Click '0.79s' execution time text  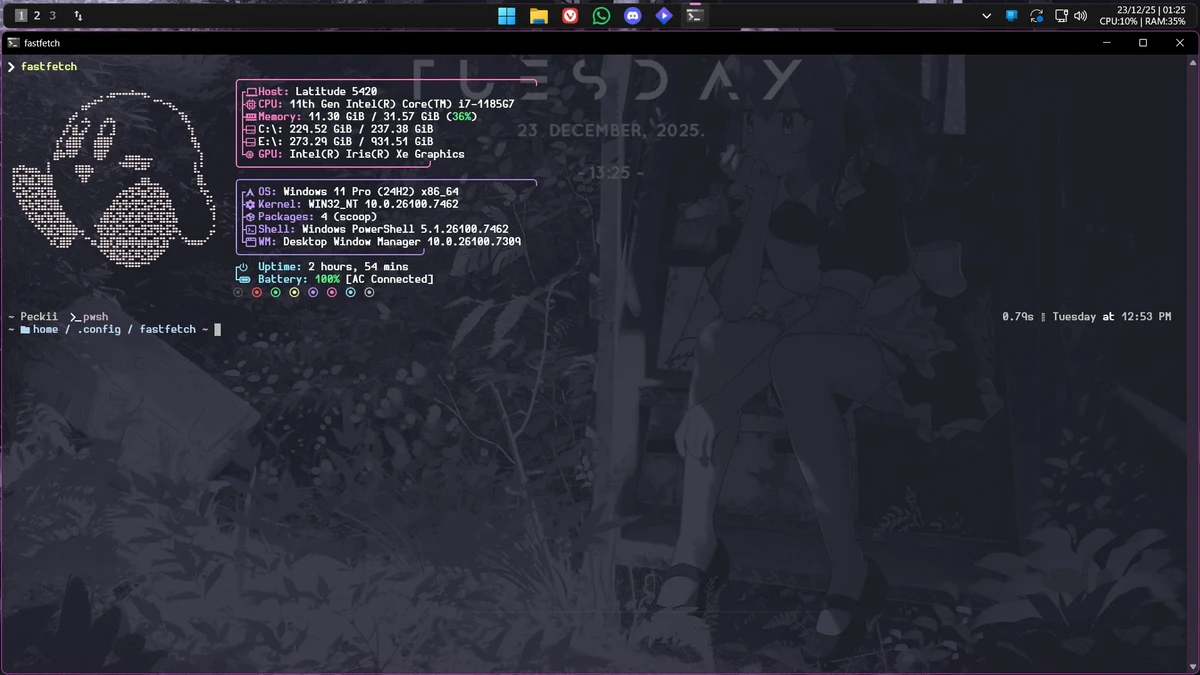point(1018,317)
